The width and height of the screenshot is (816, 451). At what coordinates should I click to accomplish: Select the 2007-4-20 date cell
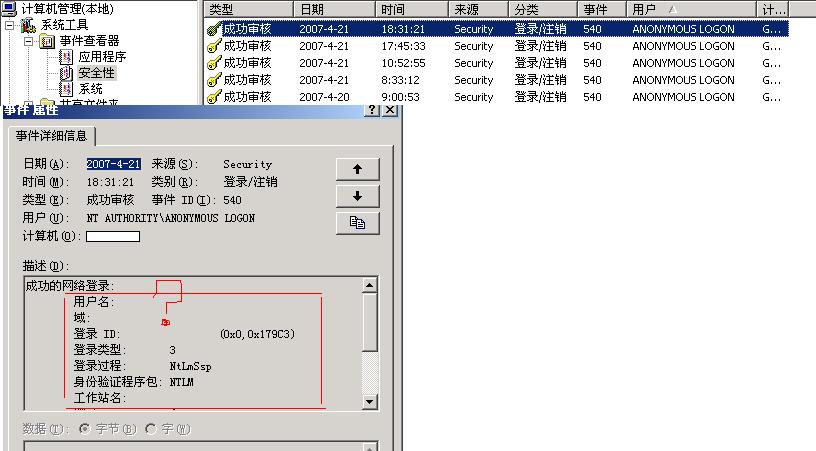324,97
